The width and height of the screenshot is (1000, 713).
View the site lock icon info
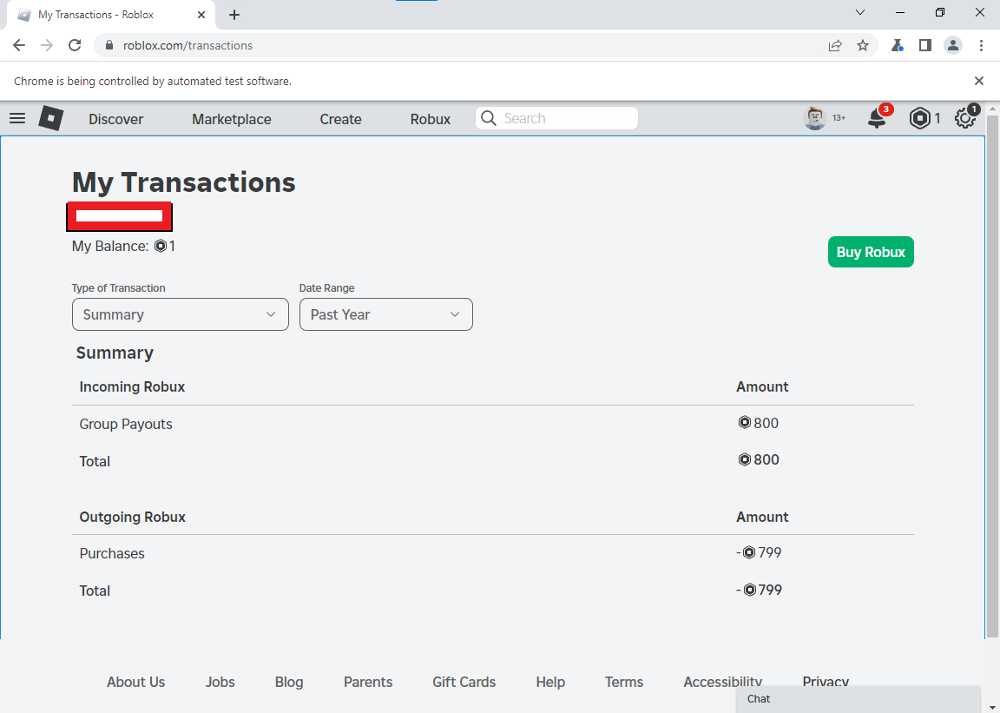[109, 45]
